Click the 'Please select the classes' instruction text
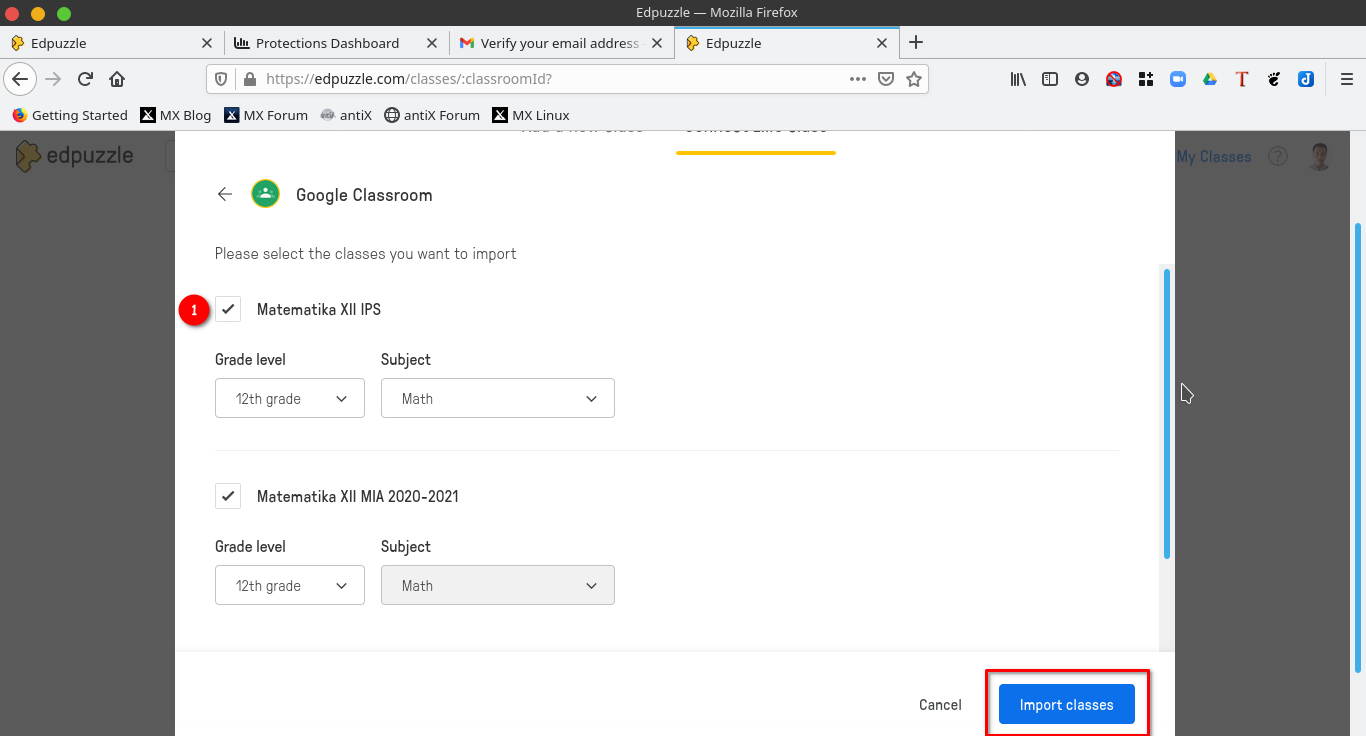This screenshot has width=1366, height=736. (366, 254)
